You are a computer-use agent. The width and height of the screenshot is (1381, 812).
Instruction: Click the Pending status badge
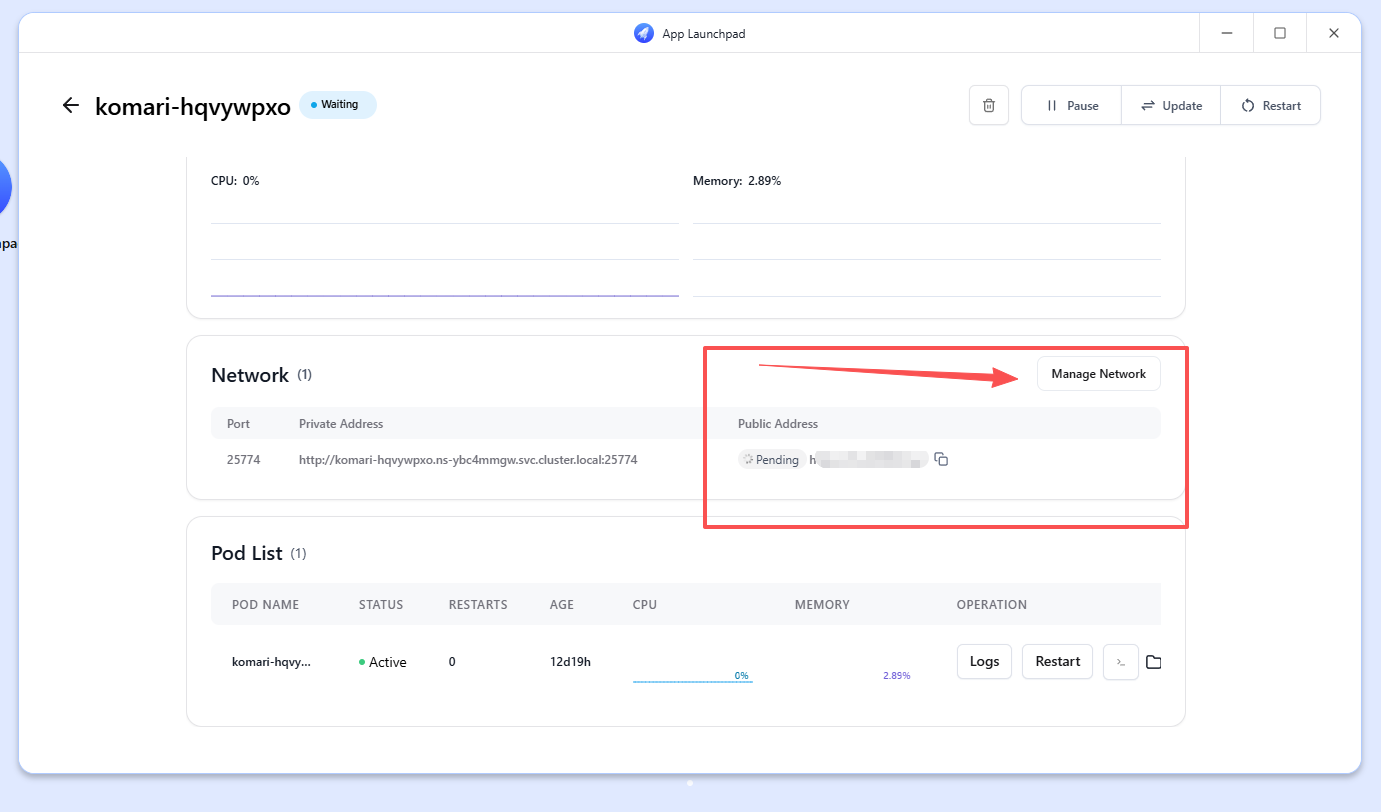[770, 460]
